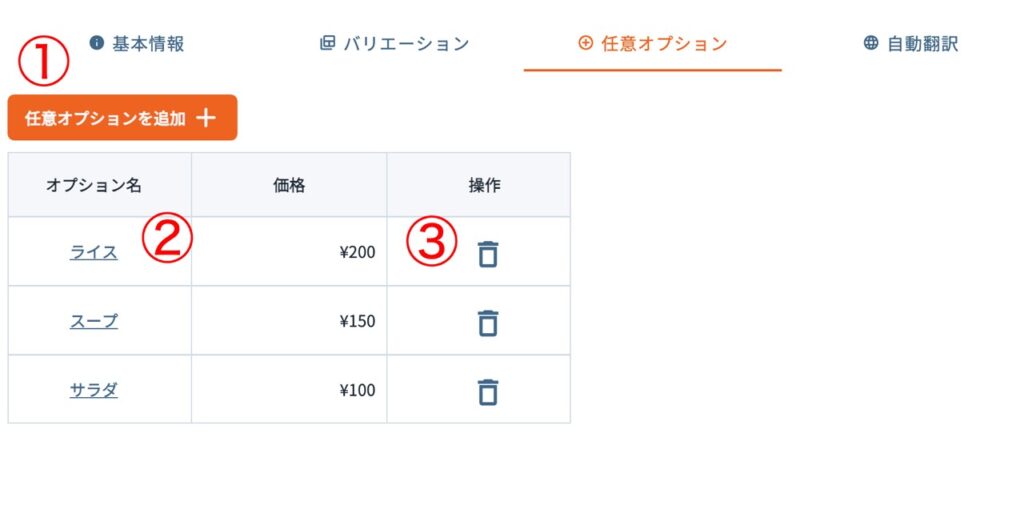Click the circled plus icon of 任意オプション
The image size is (1024, 506).
586,43
